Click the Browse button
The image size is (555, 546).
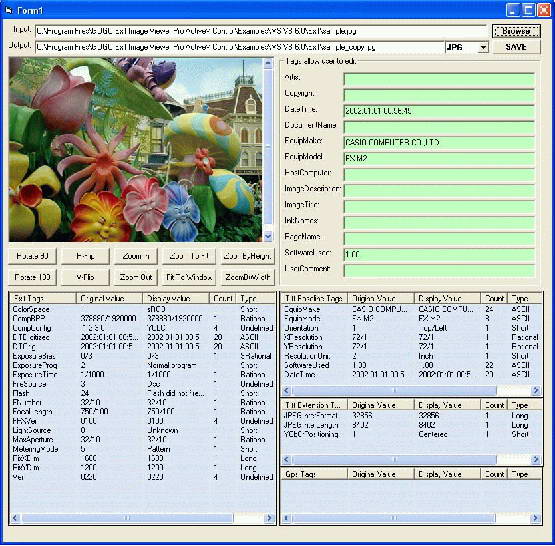(516, 31)
